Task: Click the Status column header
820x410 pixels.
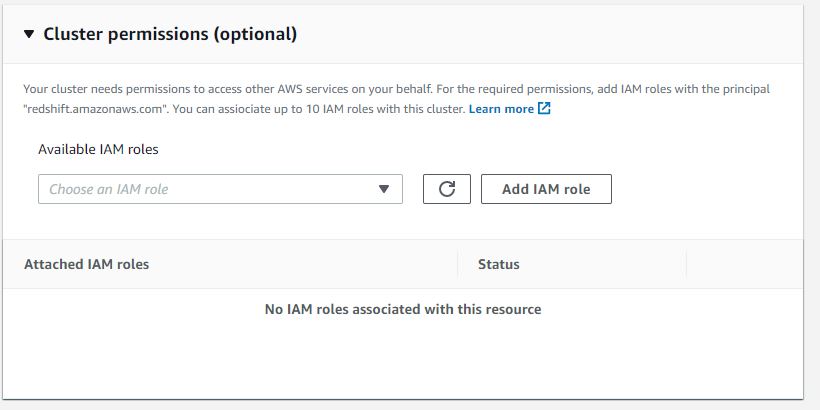Action: (x=499, y=265)
